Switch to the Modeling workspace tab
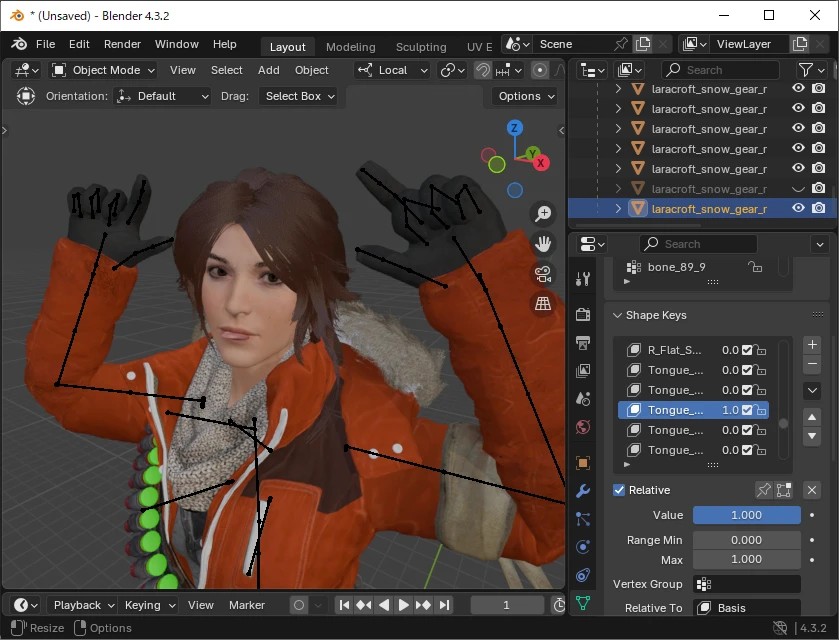 point(350,47)
